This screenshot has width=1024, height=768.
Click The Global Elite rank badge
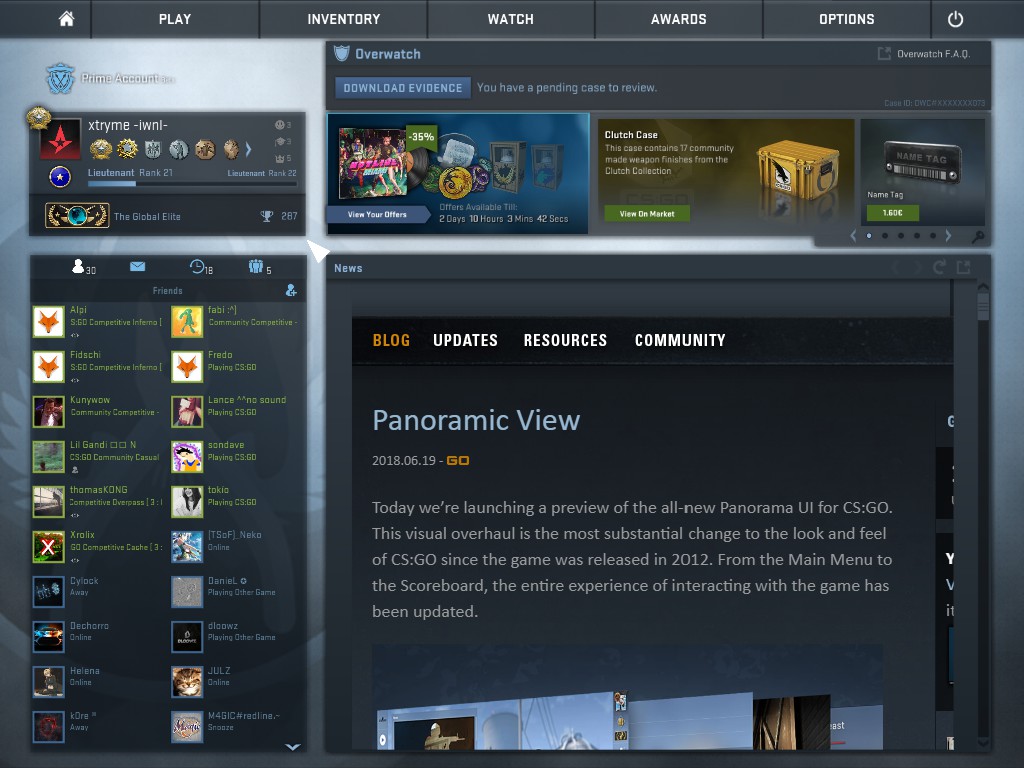[x=77, y=216]
